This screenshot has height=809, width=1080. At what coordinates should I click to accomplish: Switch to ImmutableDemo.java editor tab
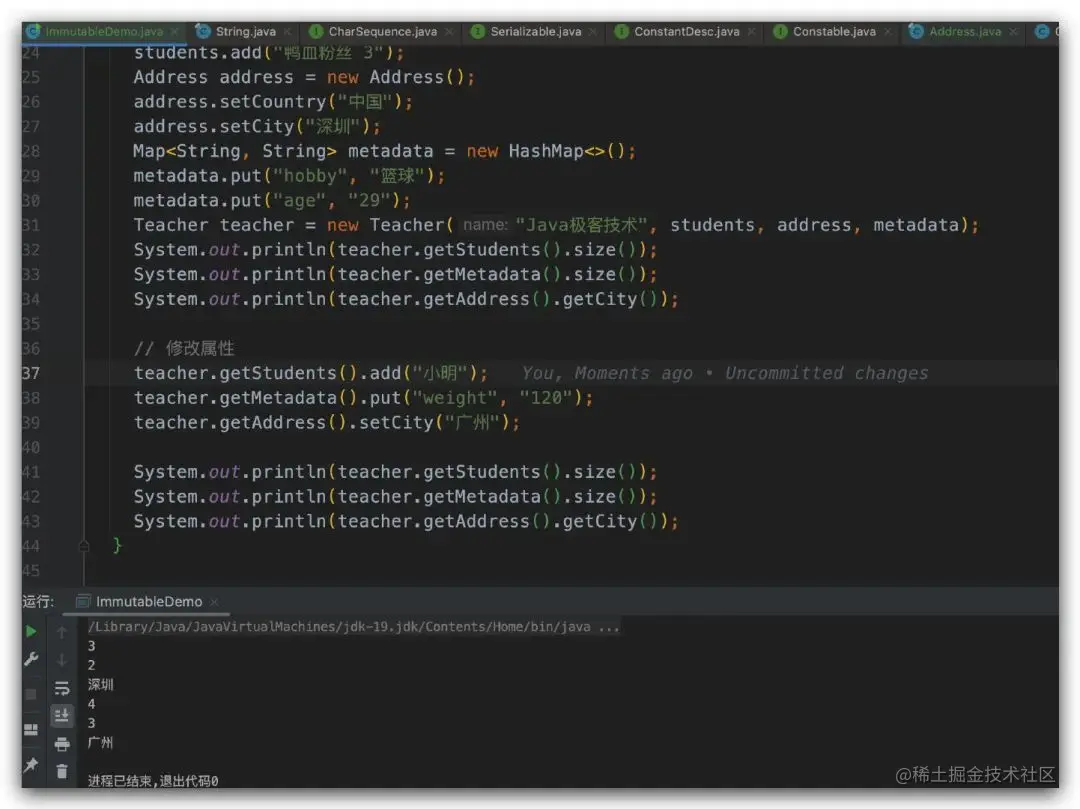click(104, 32)
